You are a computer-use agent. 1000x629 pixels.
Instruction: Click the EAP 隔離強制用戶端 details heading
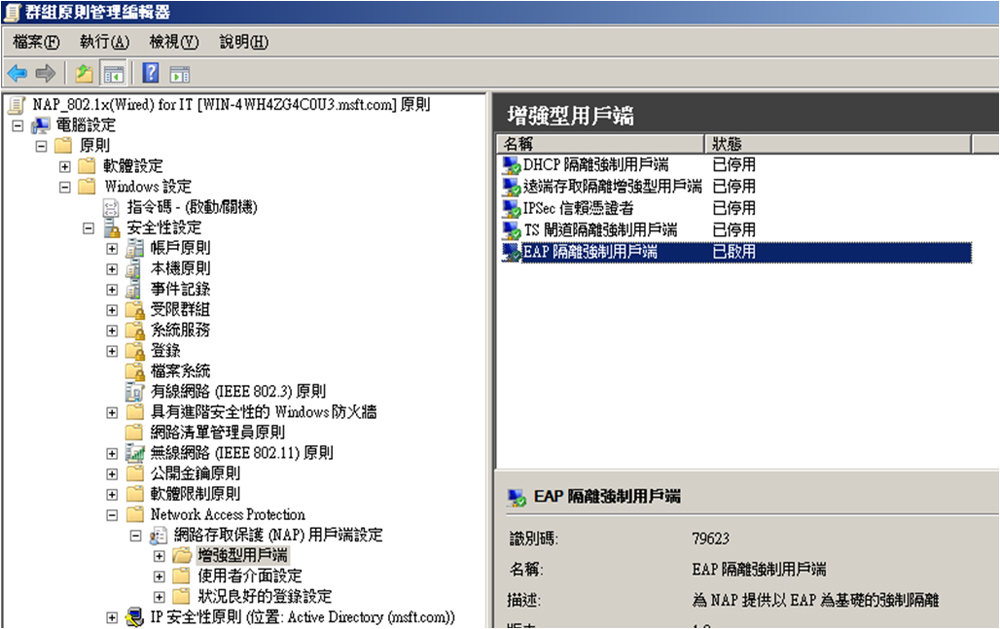coord(607,496)
